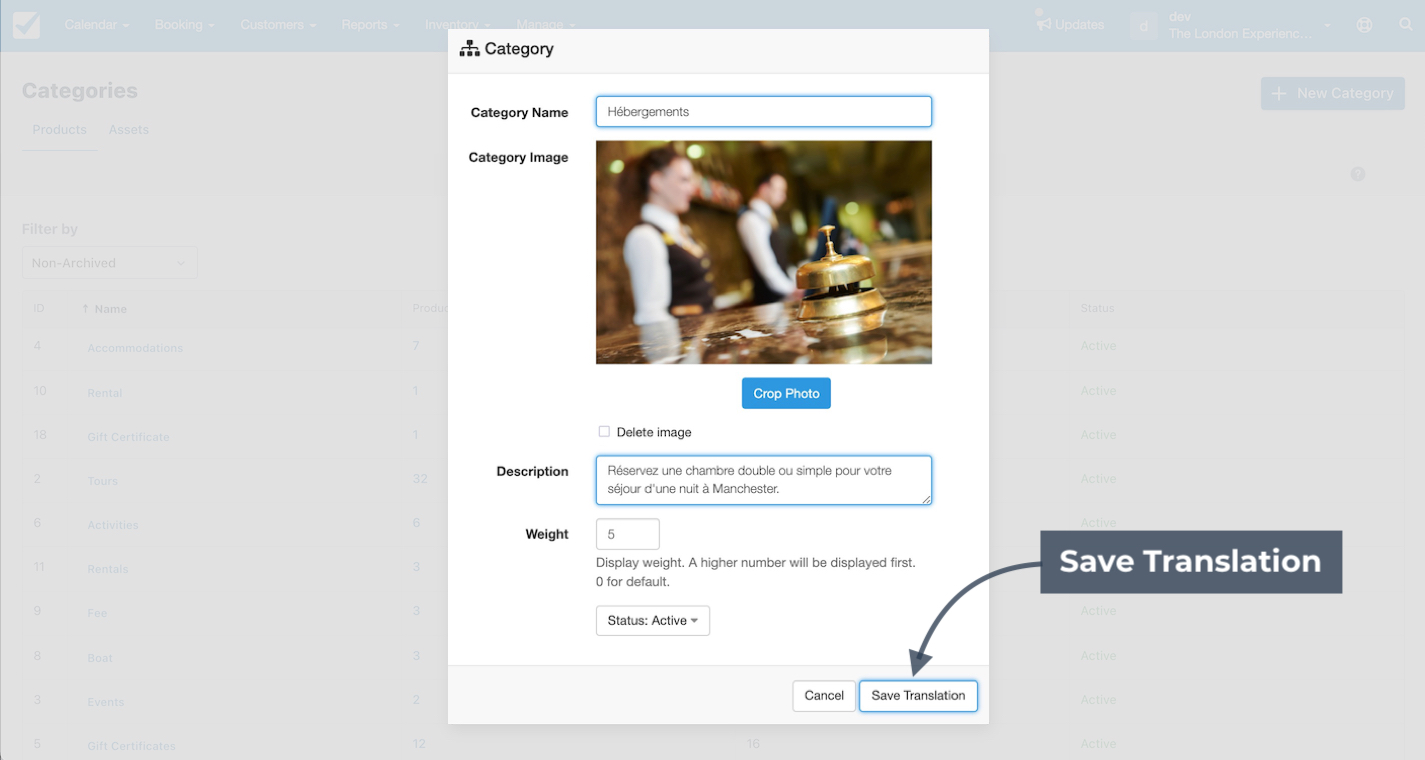The image size is (1425, 760).
Task: Open the Rentals category link
Action: click(108, 569)
